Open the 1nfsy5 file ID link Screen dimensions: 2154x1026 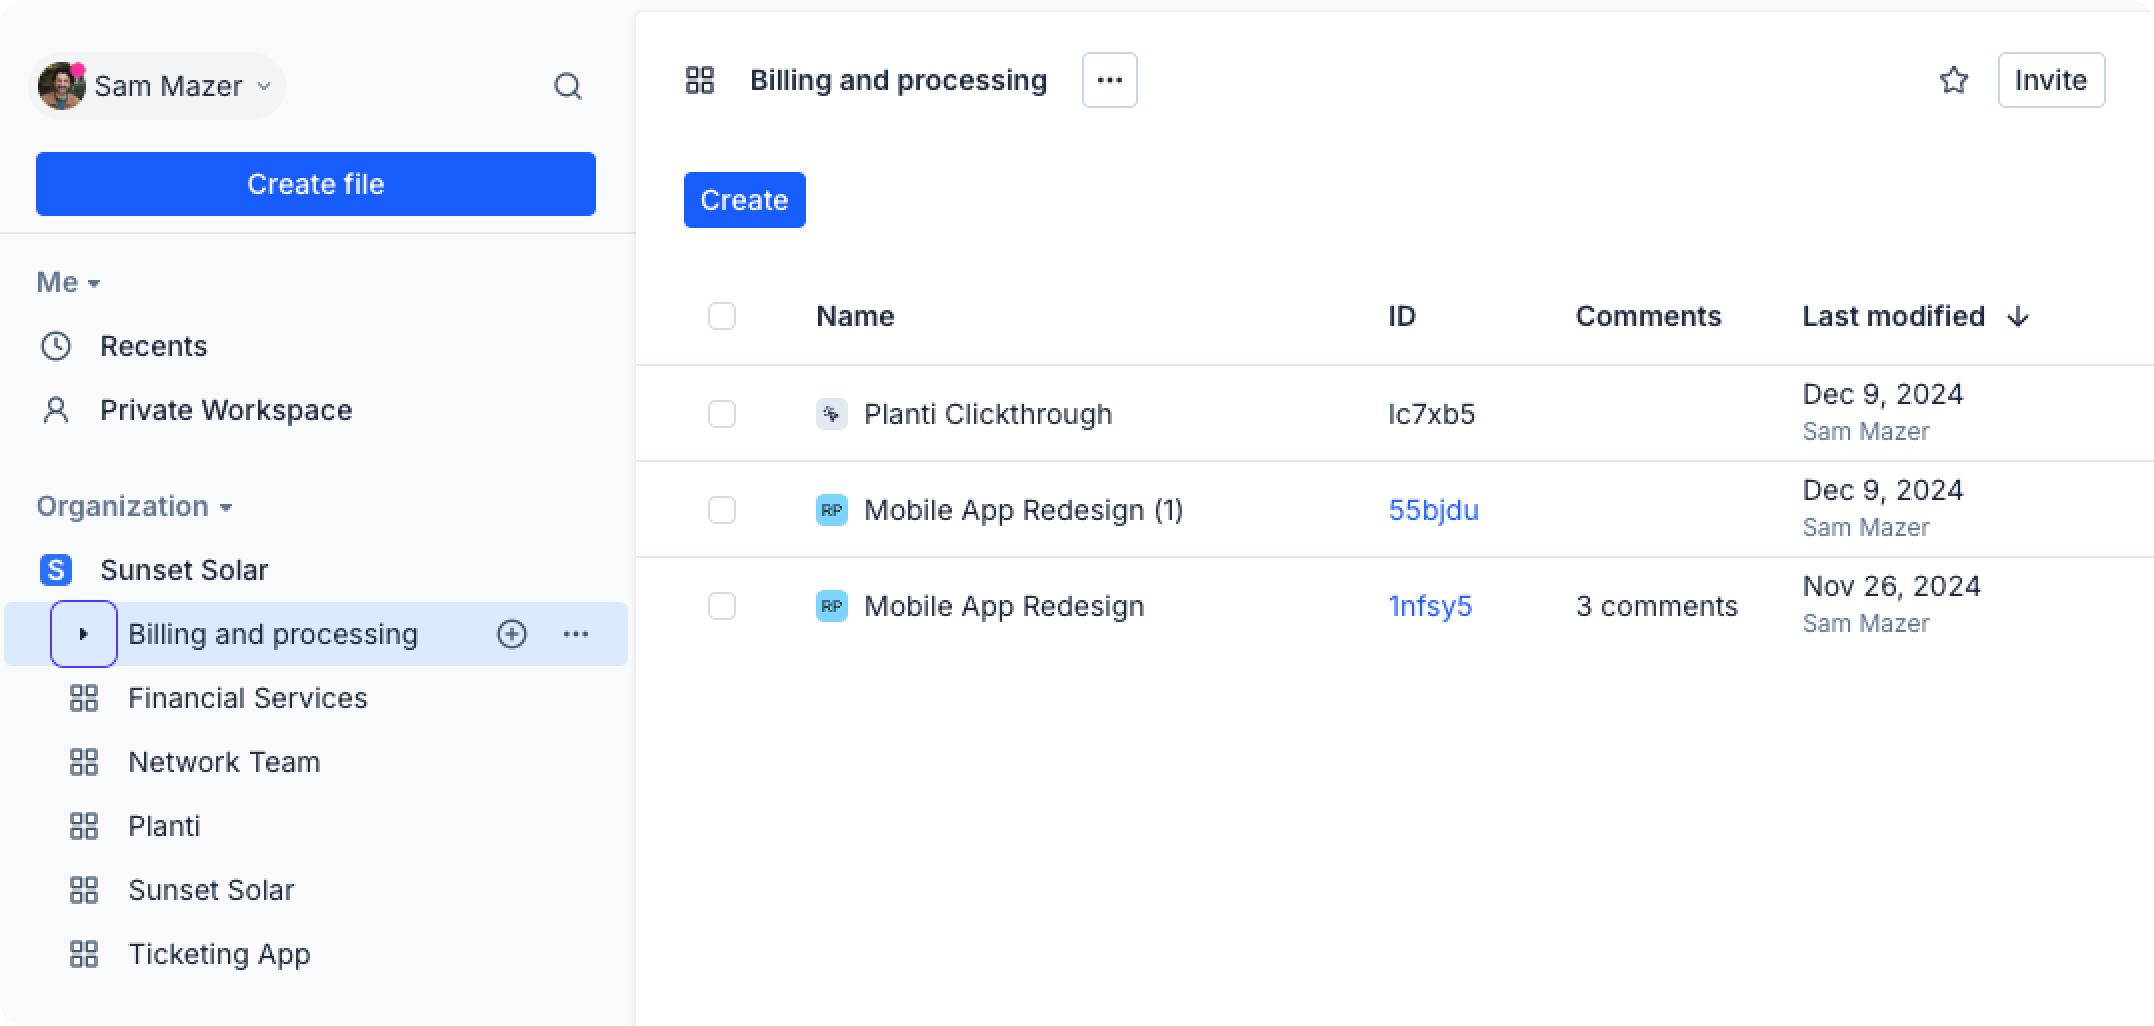pos(1430,606)
